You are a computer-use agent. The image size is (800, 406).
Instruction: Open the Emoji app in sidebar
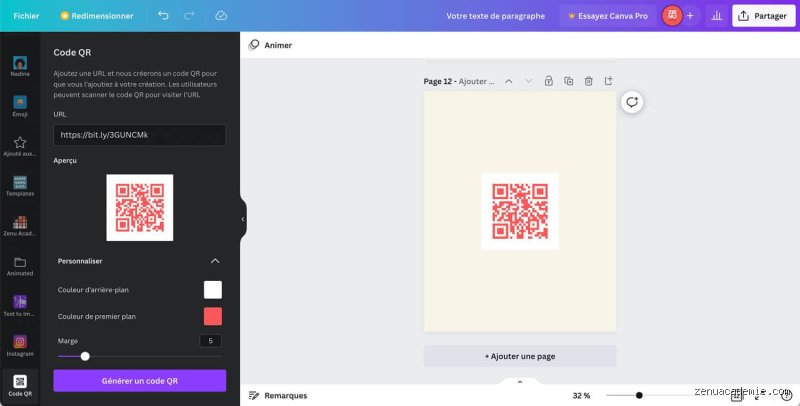tap(20, 106)
